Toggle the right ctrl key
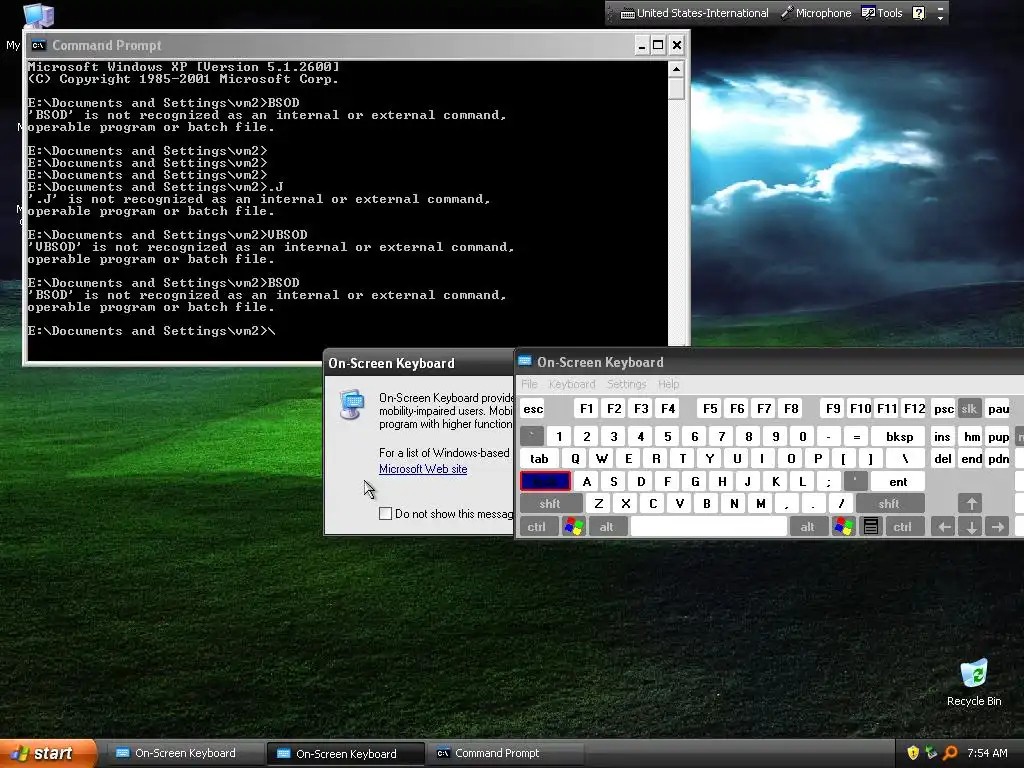1024x768 pixels. point(903,526)
